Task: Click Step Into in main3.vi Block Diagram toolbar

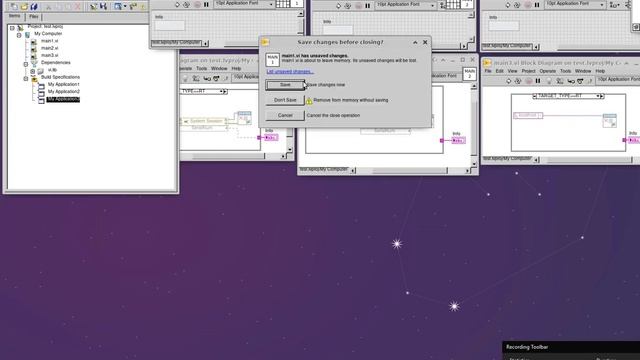Action: (x=571, y=81)
